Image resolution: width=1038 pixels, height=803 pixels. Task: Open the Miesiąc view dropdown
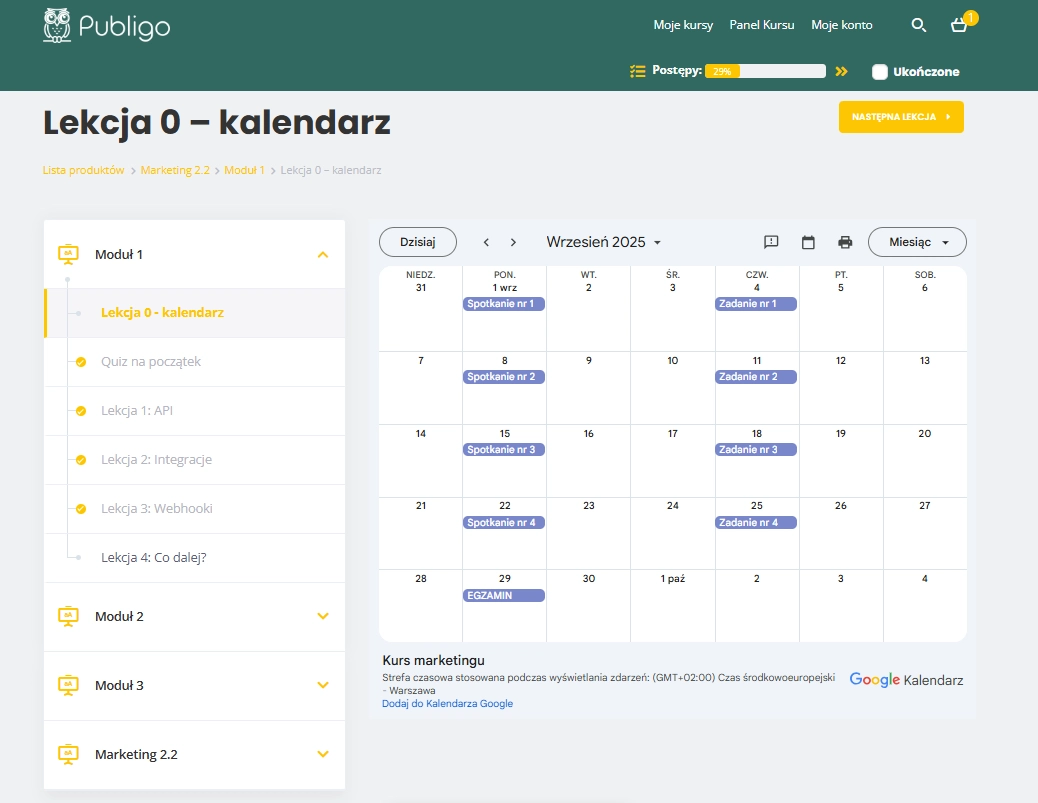[x=917, y=242]
